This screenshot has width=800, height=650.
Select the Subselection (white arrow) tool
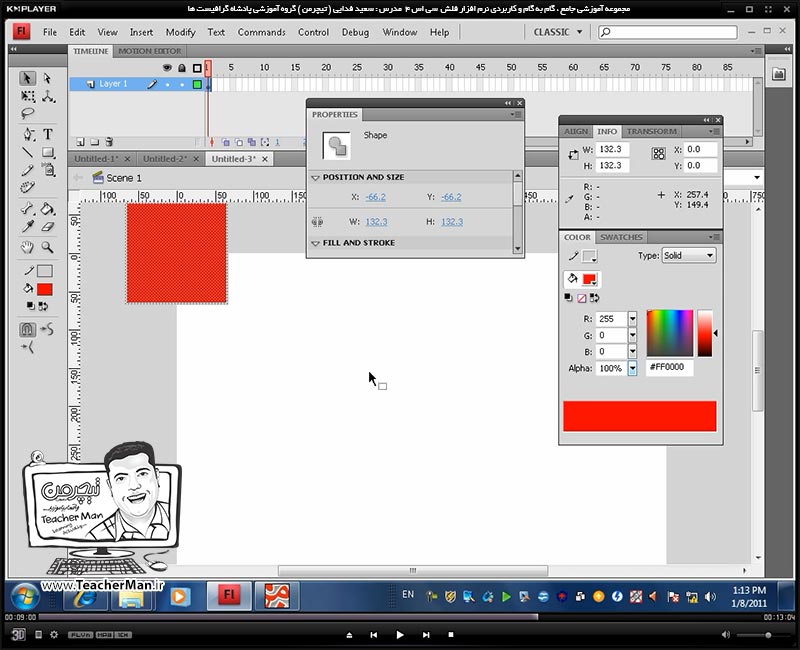point(47,78)
